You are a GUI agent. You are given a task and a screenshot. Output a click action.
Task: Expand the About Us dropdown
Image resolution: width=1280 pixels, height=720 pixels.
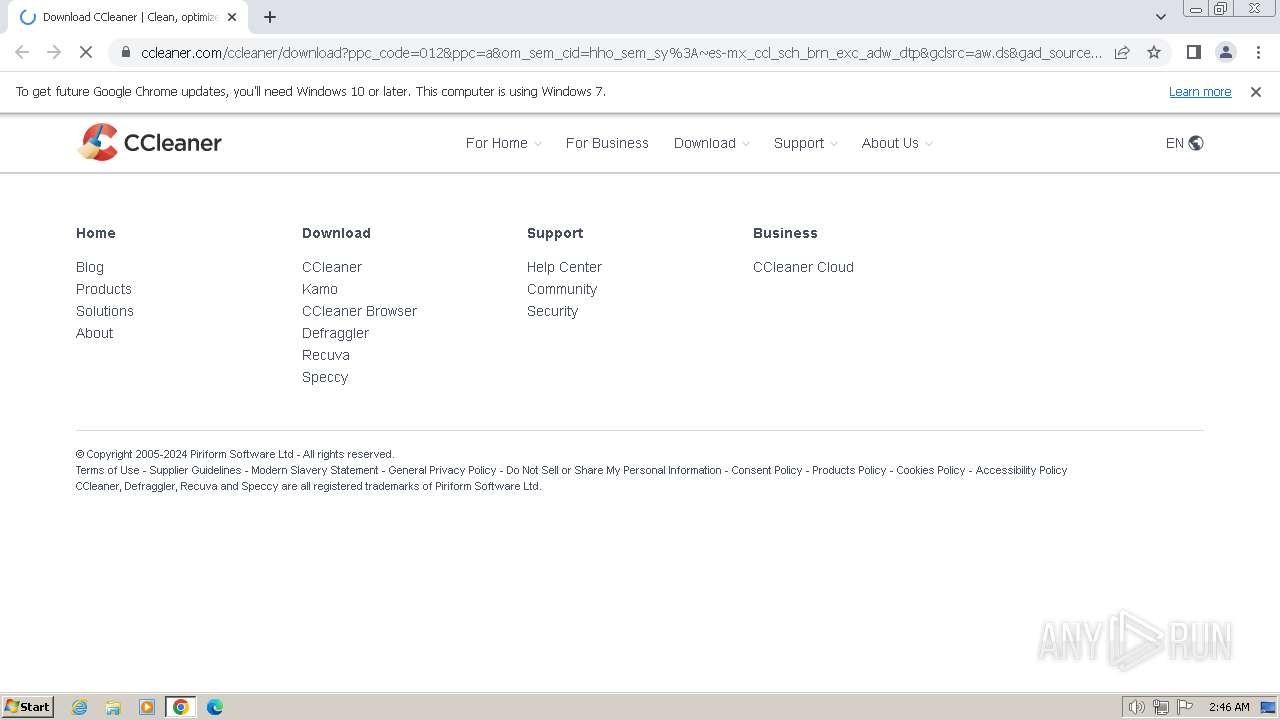click(x=897, y=143)
